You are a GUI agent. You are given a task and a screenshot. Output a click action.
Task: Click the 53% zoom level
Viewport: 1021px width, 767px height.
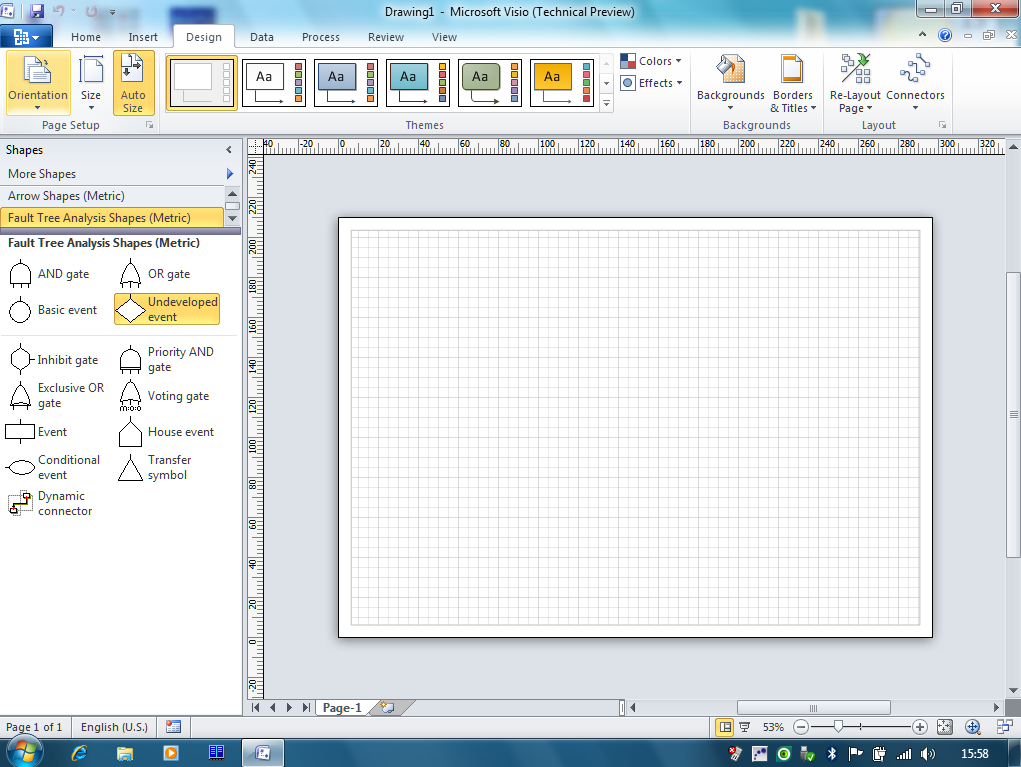(x=774, y=727)
